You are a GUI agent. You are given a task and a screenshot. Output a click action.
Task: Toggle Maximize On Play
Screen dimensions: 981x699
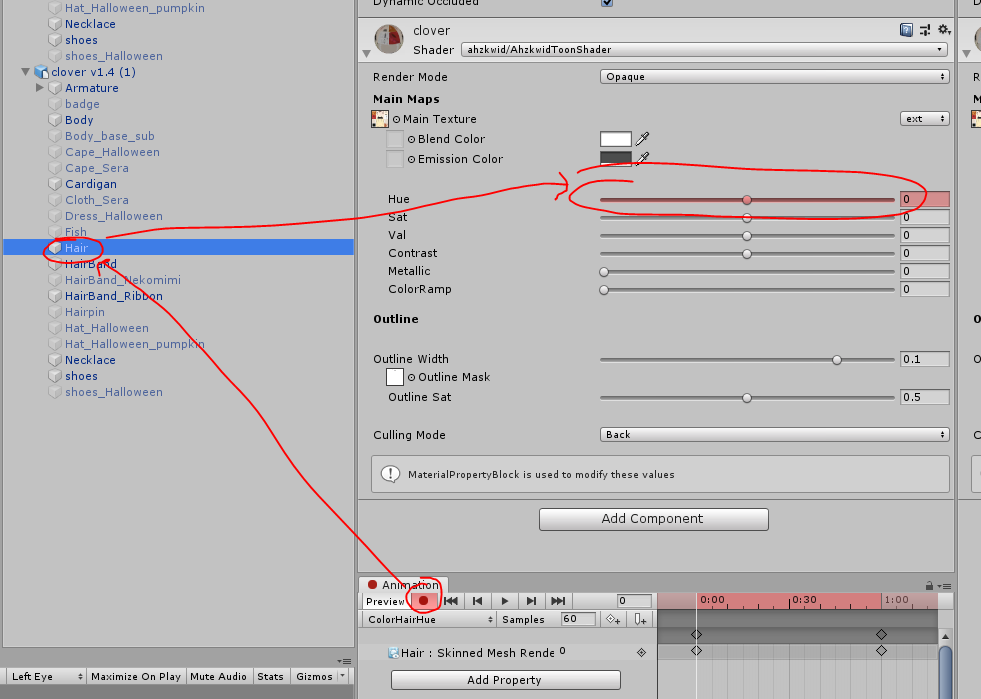point(136,676)
